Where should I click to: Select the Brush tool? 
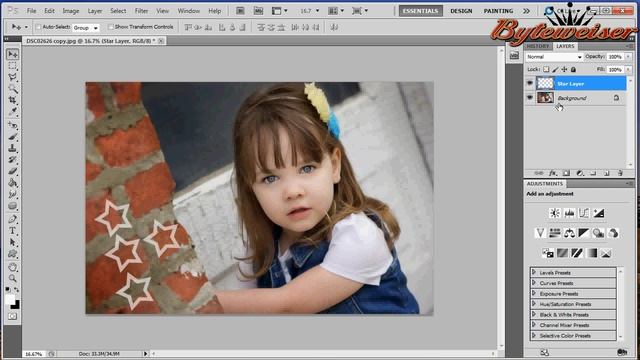tap(13, 137)
